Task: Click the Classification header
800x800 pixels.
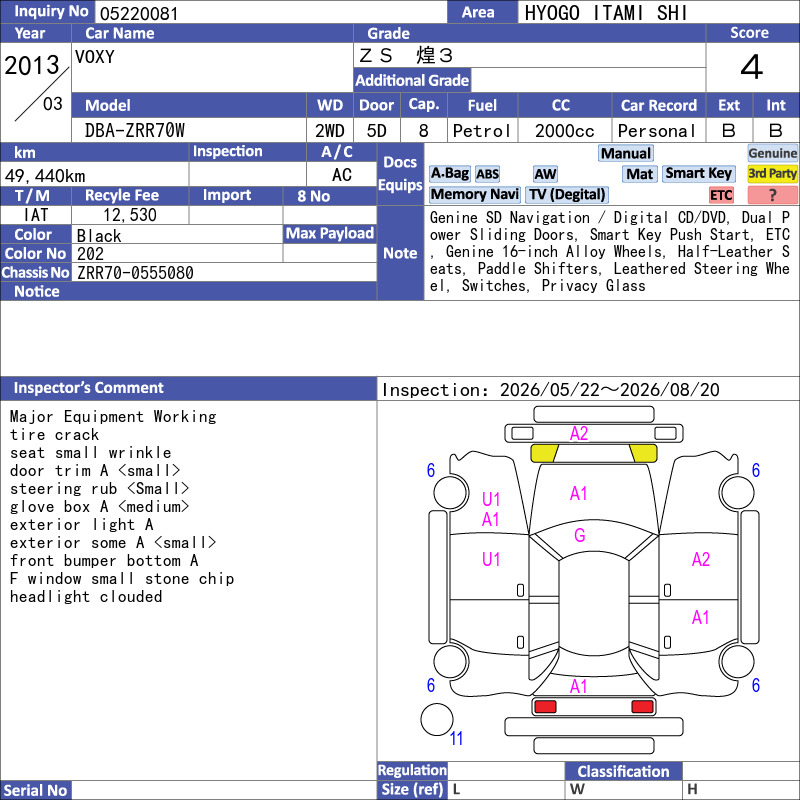Action: [623, 771]
